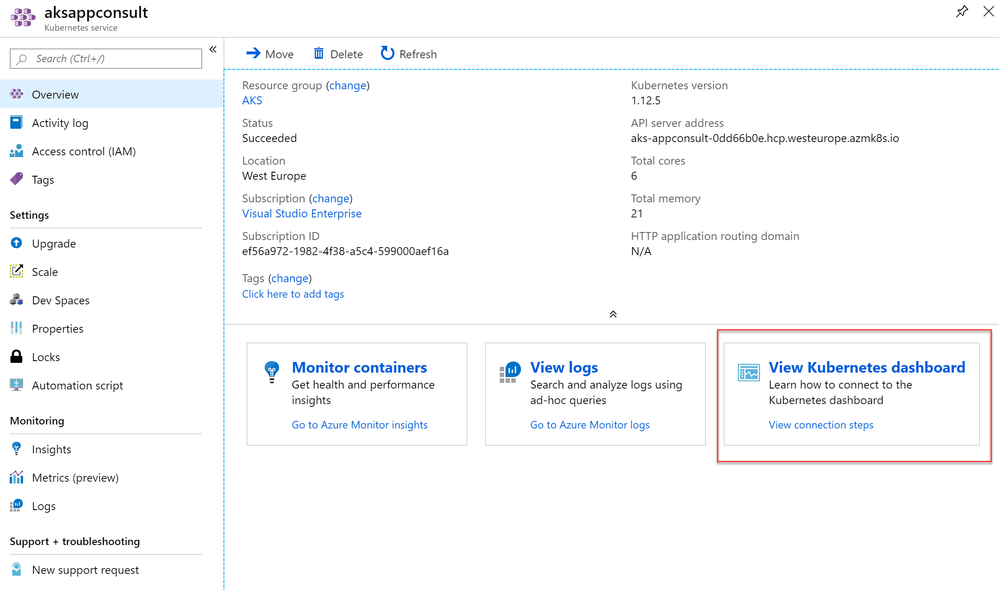Click the View logs tile icon
The image size is (999, 590).
click(x=510, y=373)
